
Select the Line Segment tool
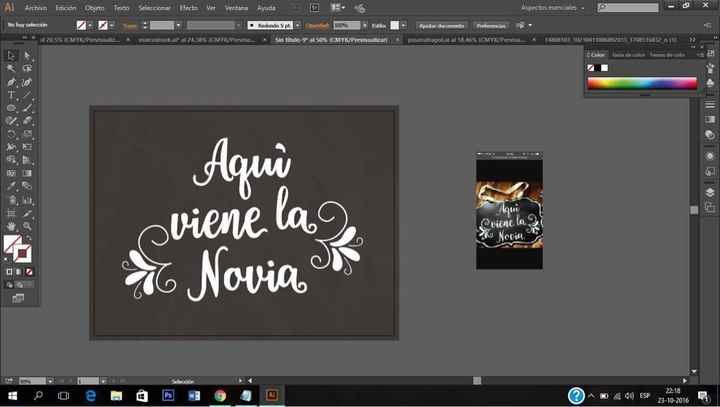click(27, 95)
